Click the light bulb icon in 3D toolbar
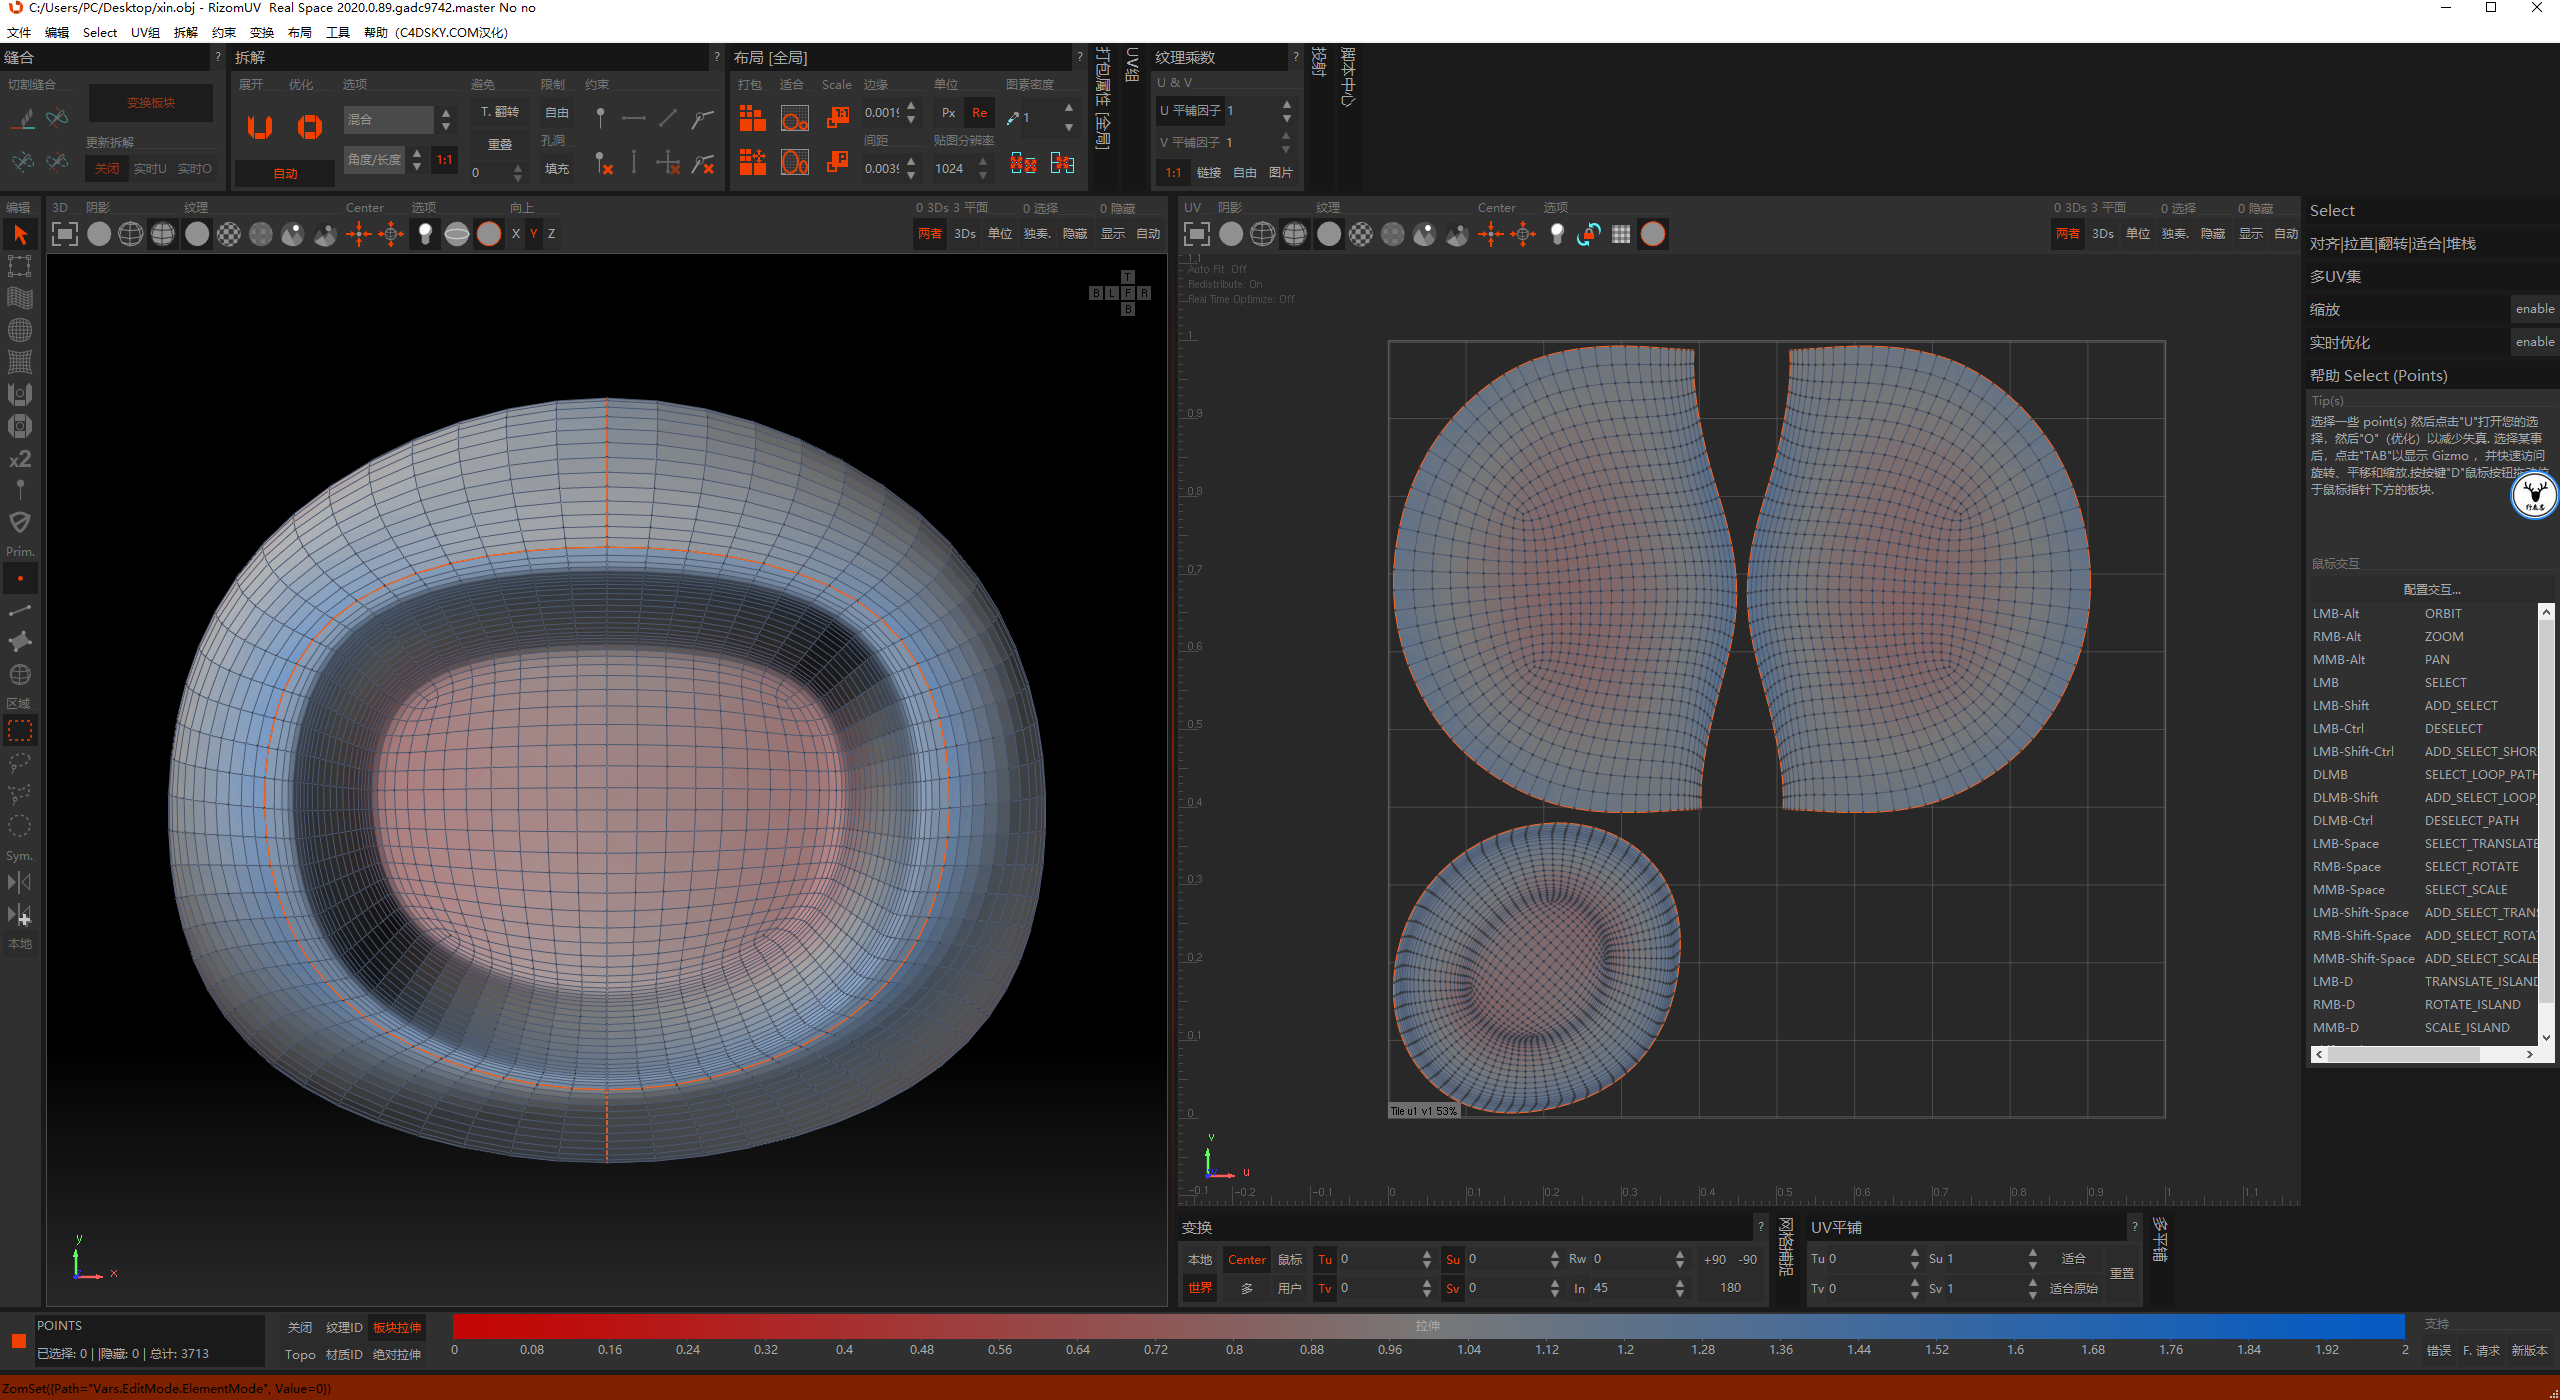 tap(425, 234)
